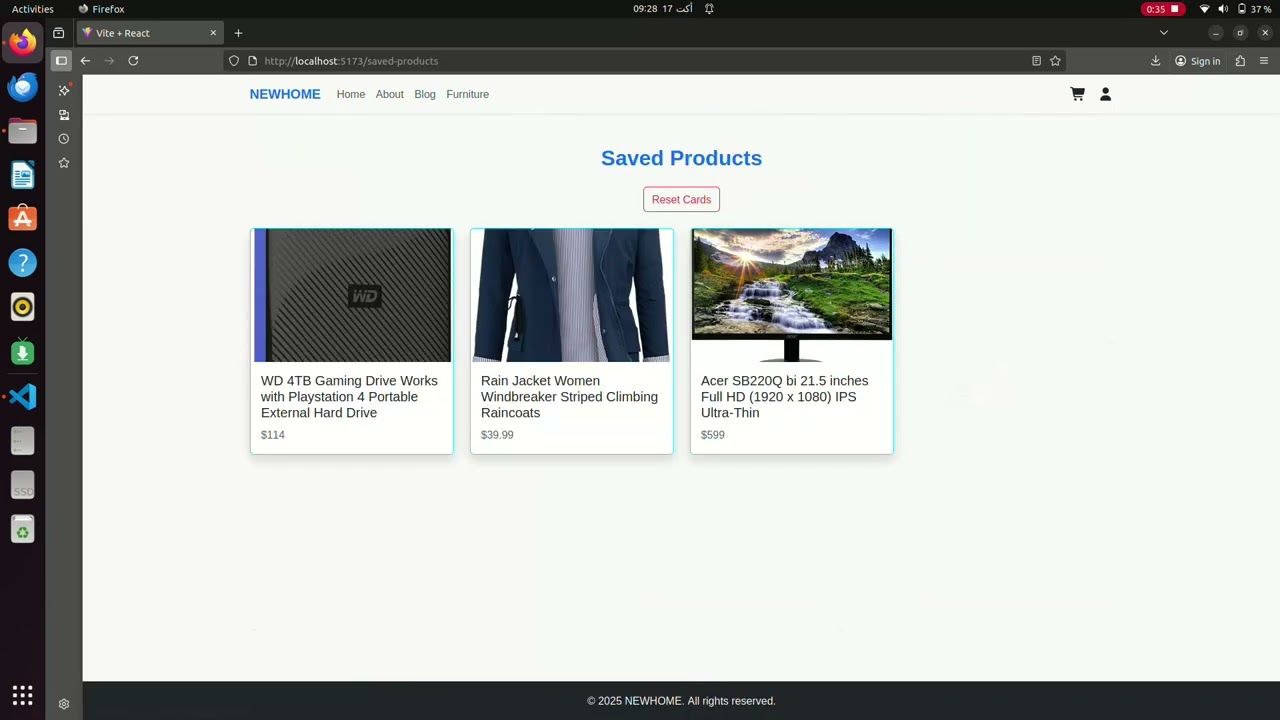
Task: Click the $114 price
Action: [273, 435]
